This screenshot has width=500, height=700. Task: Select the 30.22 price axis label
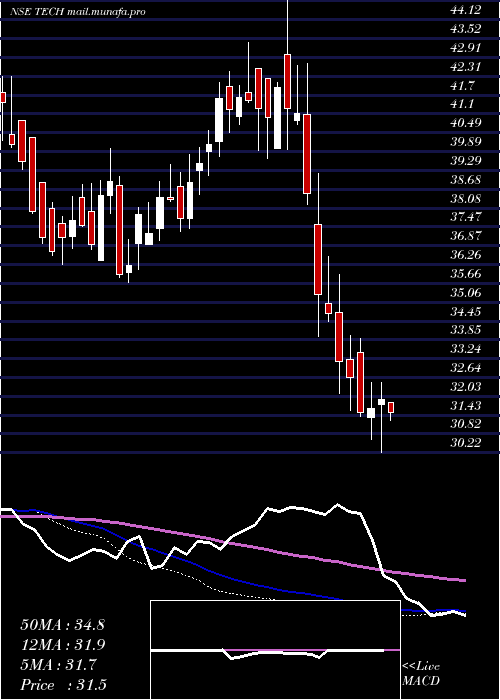[x=466, y=443]
